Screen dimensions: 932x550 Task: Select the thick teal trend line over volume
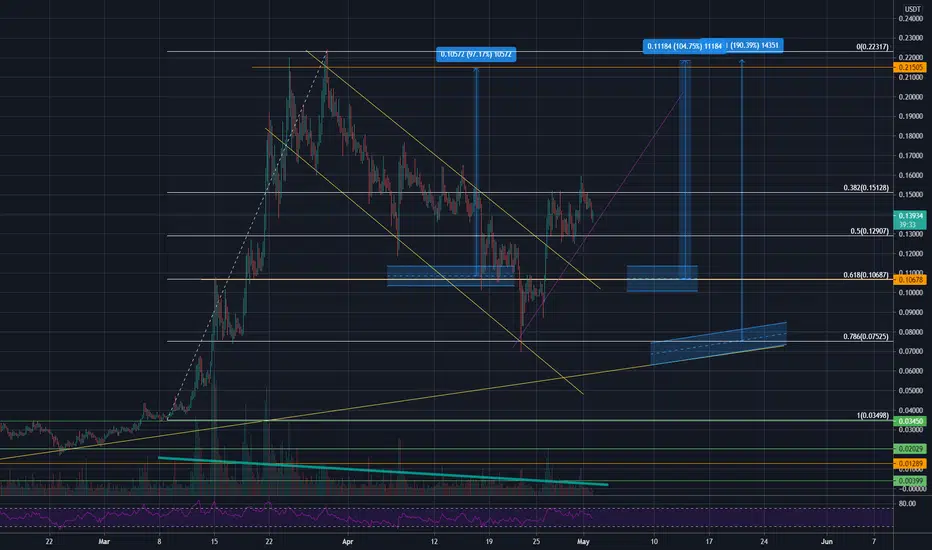coord(383,472)
